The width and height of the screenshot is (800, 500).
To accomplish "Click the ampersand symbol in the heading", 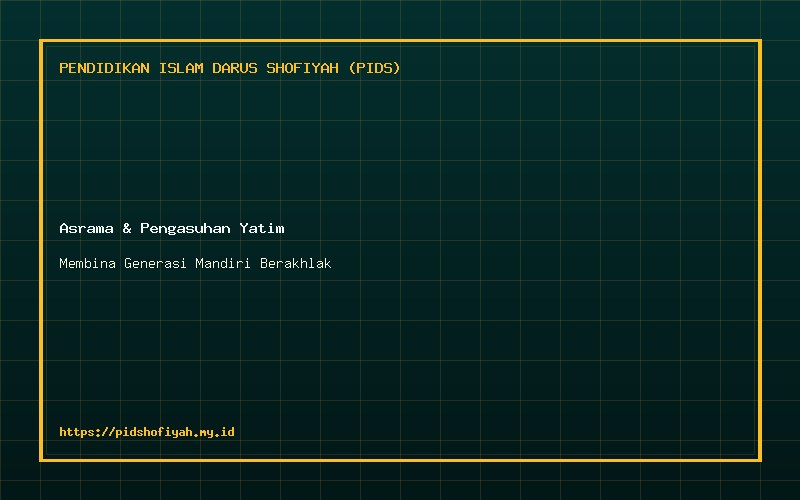I will [127, 228].
